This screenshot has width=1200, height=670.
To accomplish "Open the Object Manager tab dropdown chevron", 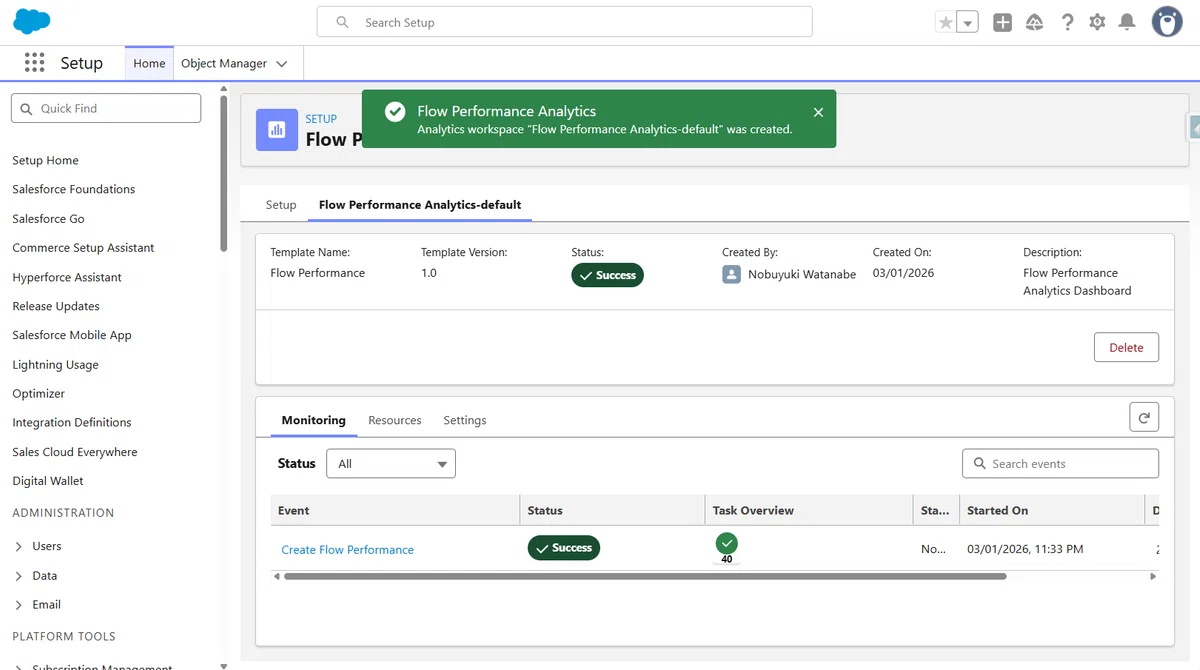I will [282, 64].
